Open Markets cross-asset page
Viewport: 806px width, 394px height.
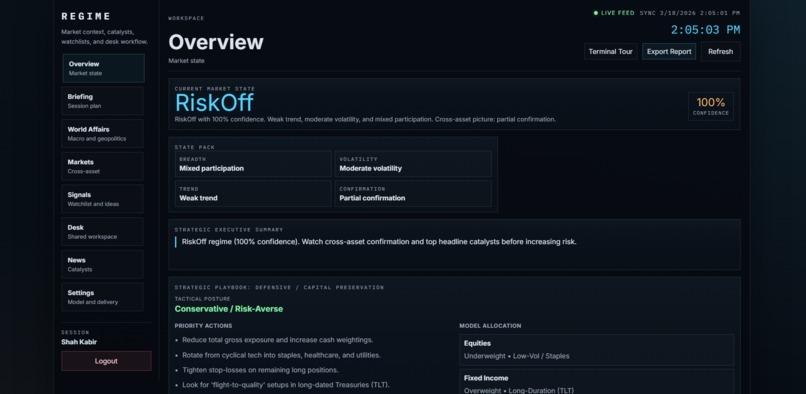tap(102, 166)
